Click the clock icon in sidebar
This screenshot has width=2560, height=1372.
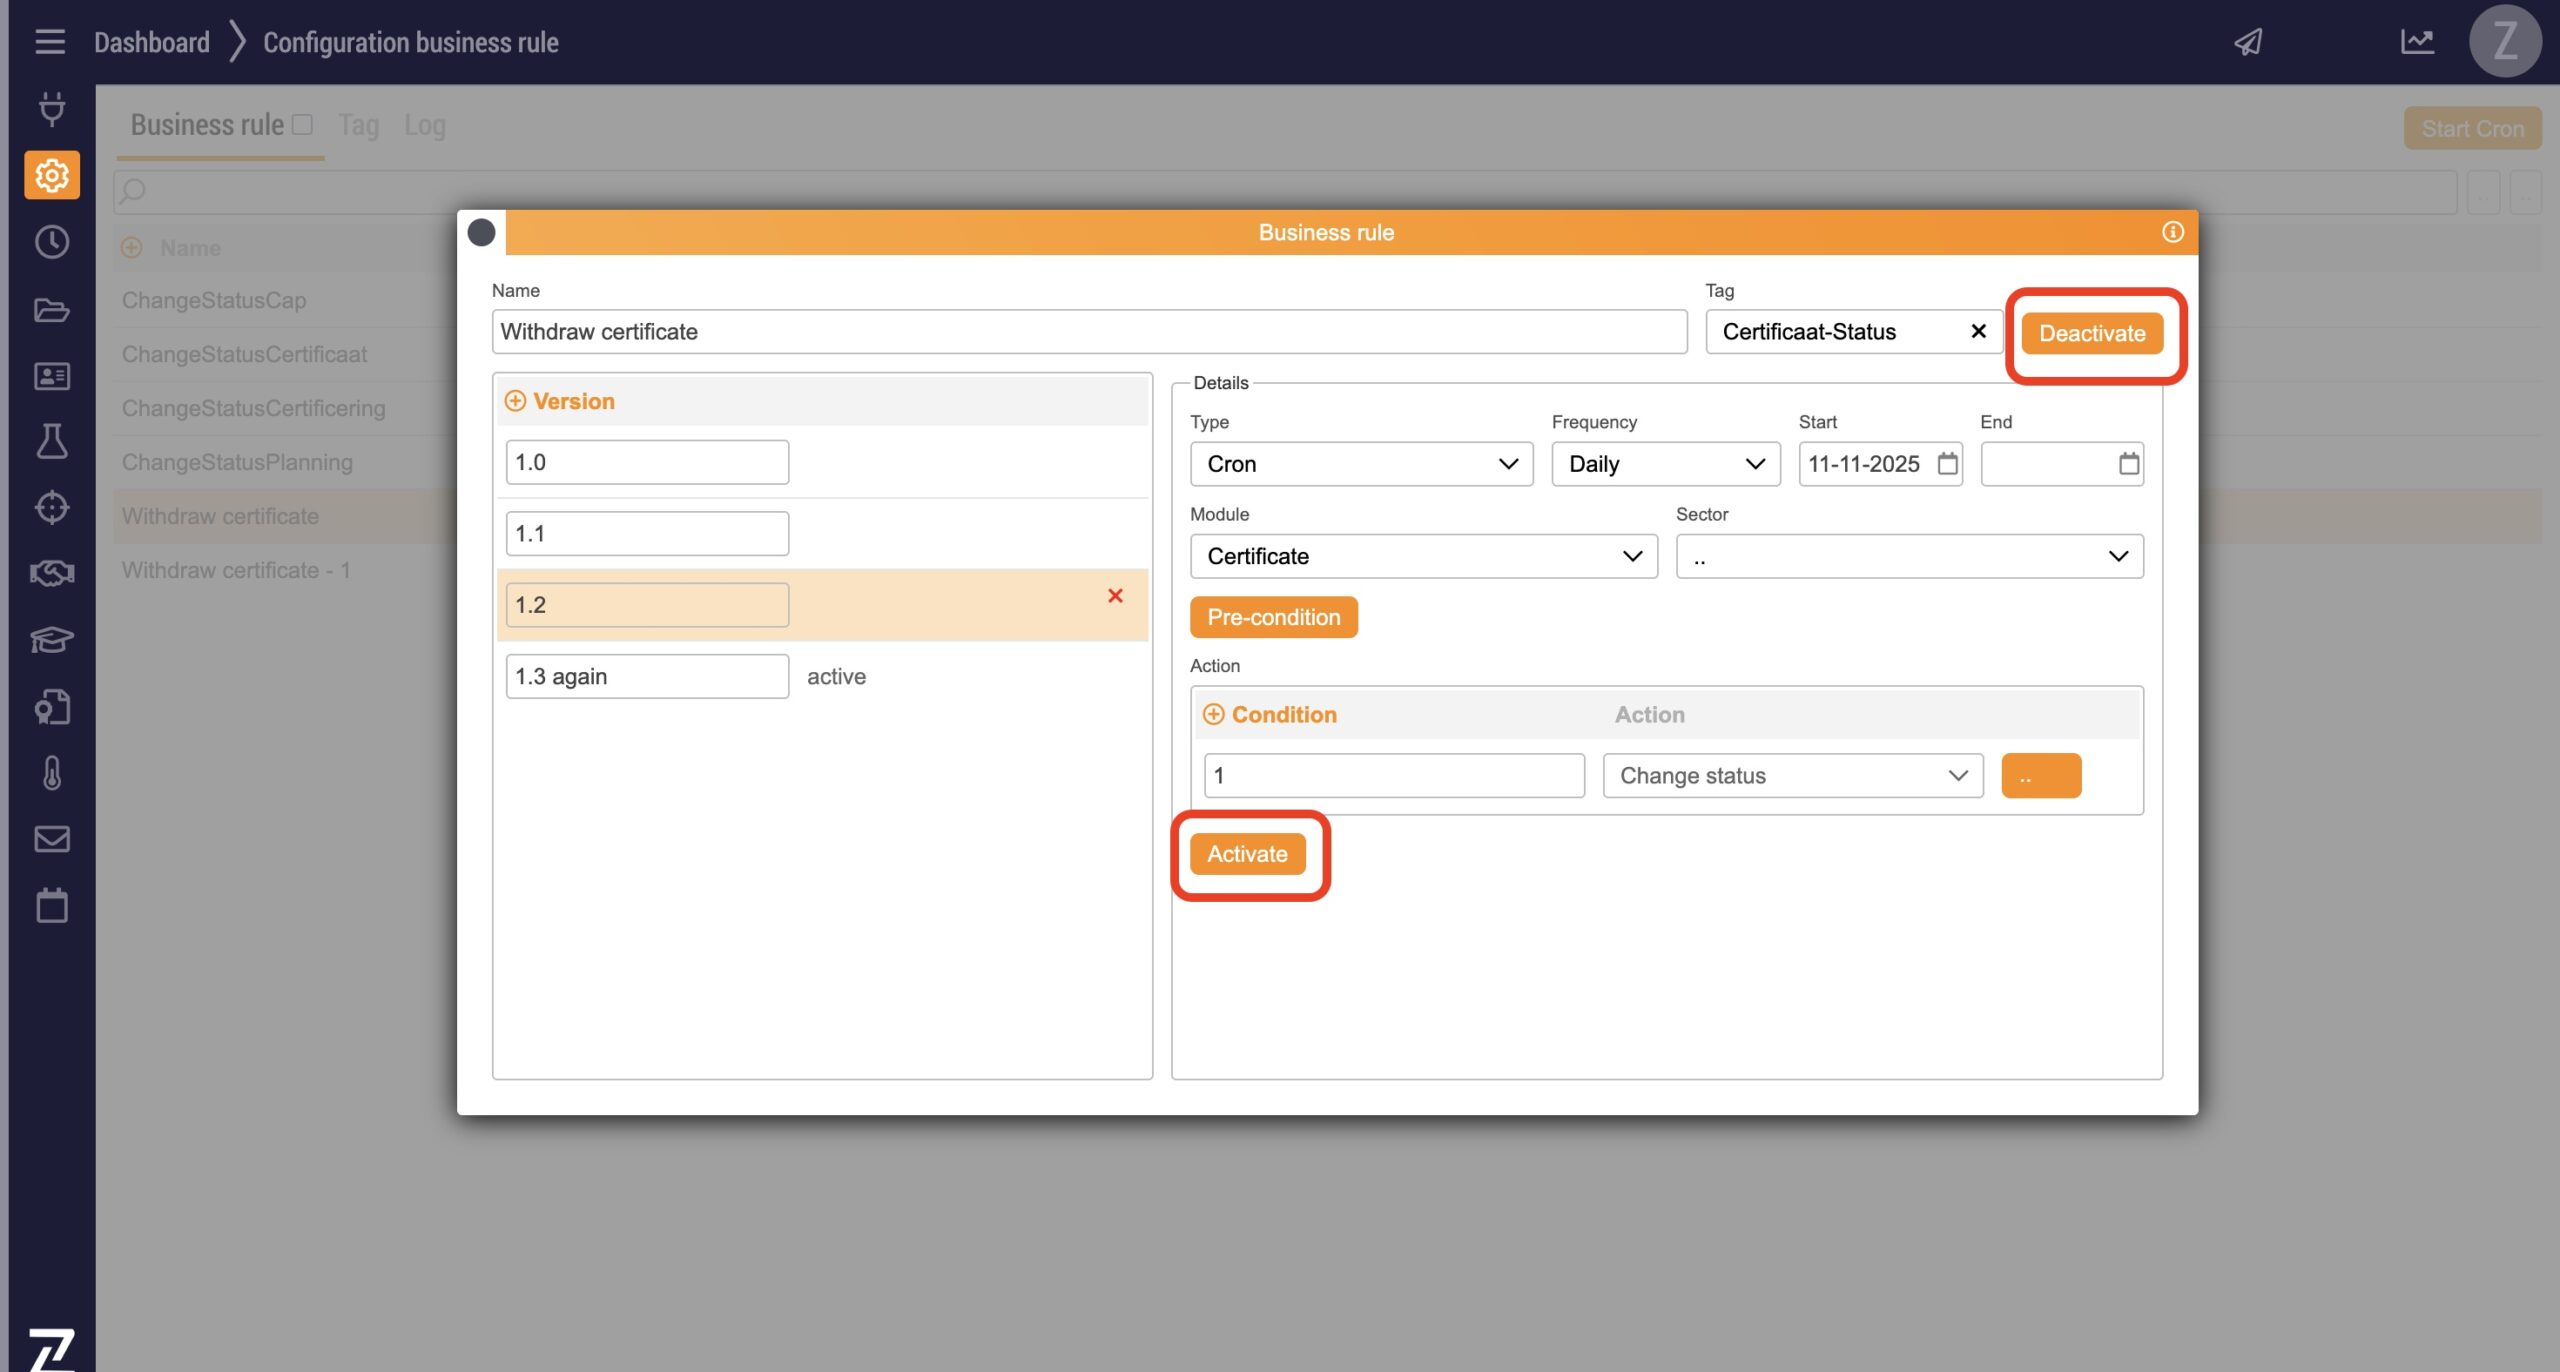[52, 242]
